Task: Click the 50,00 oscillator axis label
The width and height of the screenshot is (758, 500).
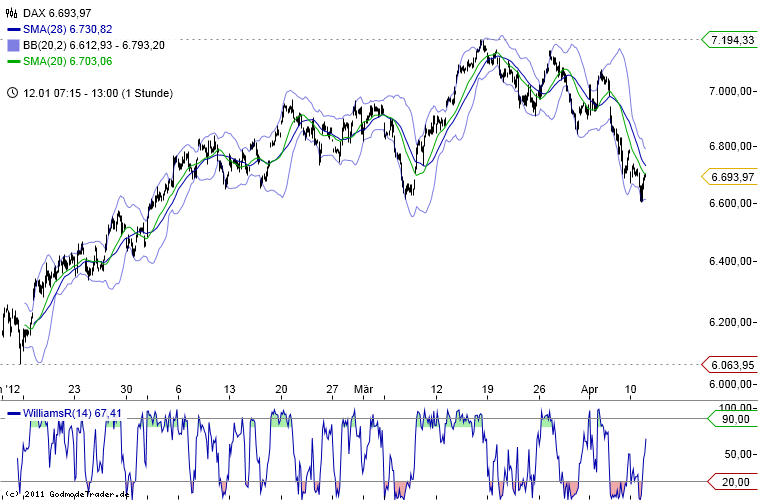Action: 737,454
